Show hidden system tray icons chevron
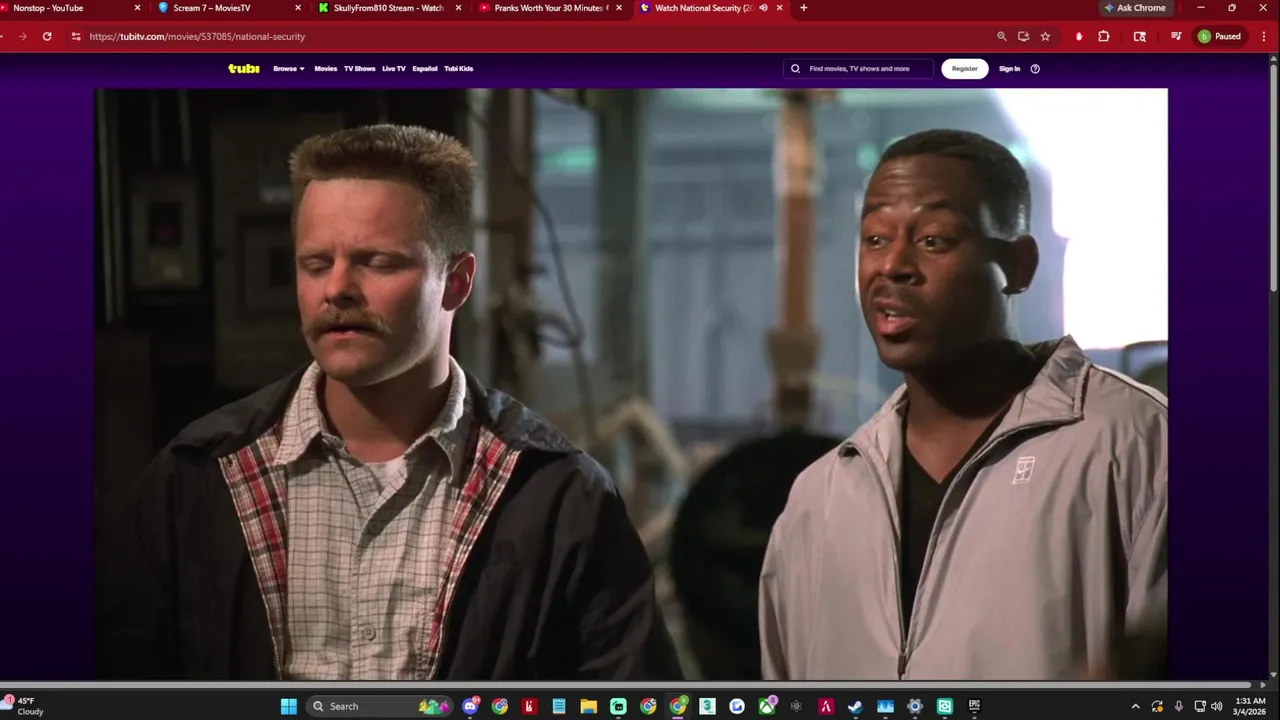The image size is (1280, 720). coord(1135,706)
